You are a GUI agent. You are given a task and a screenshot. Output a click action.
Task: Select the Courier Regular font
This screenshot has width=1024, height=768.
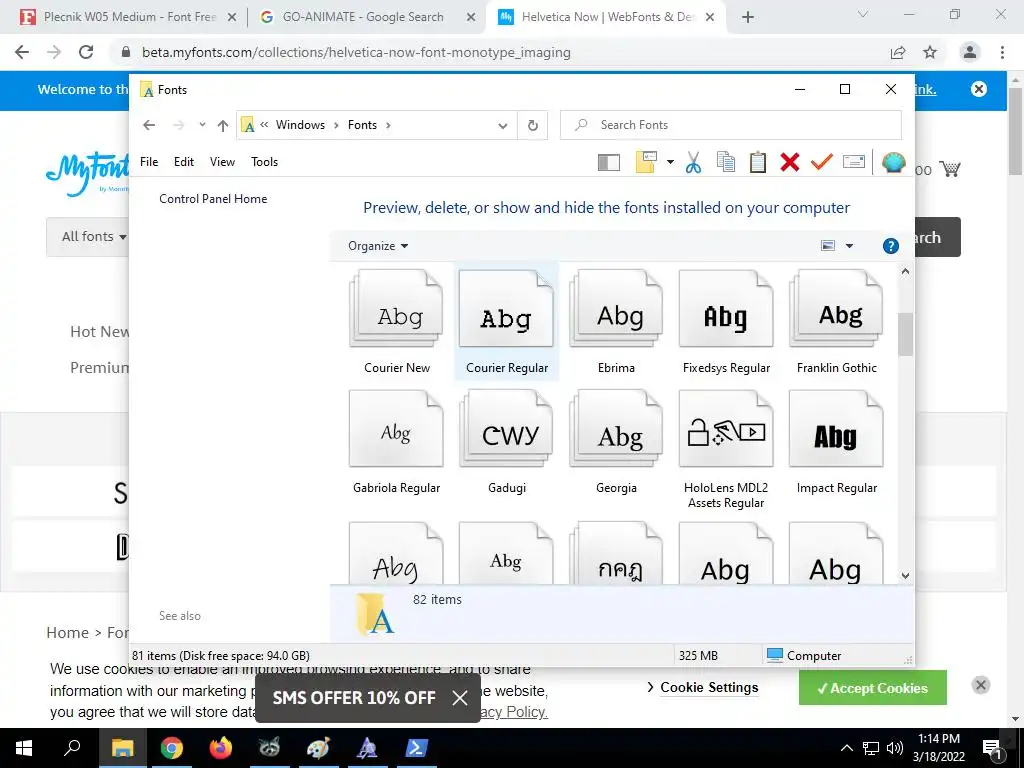[506, 322]
